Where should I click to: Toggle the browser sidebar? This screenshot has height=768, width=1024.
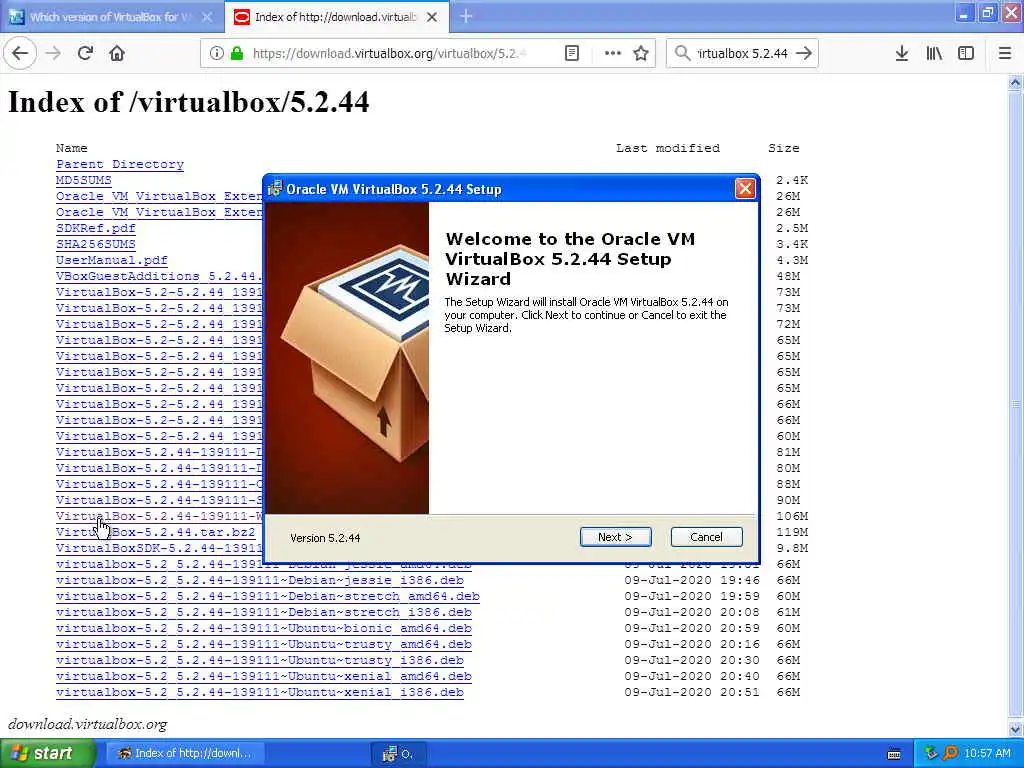click(x=966, y=54)
